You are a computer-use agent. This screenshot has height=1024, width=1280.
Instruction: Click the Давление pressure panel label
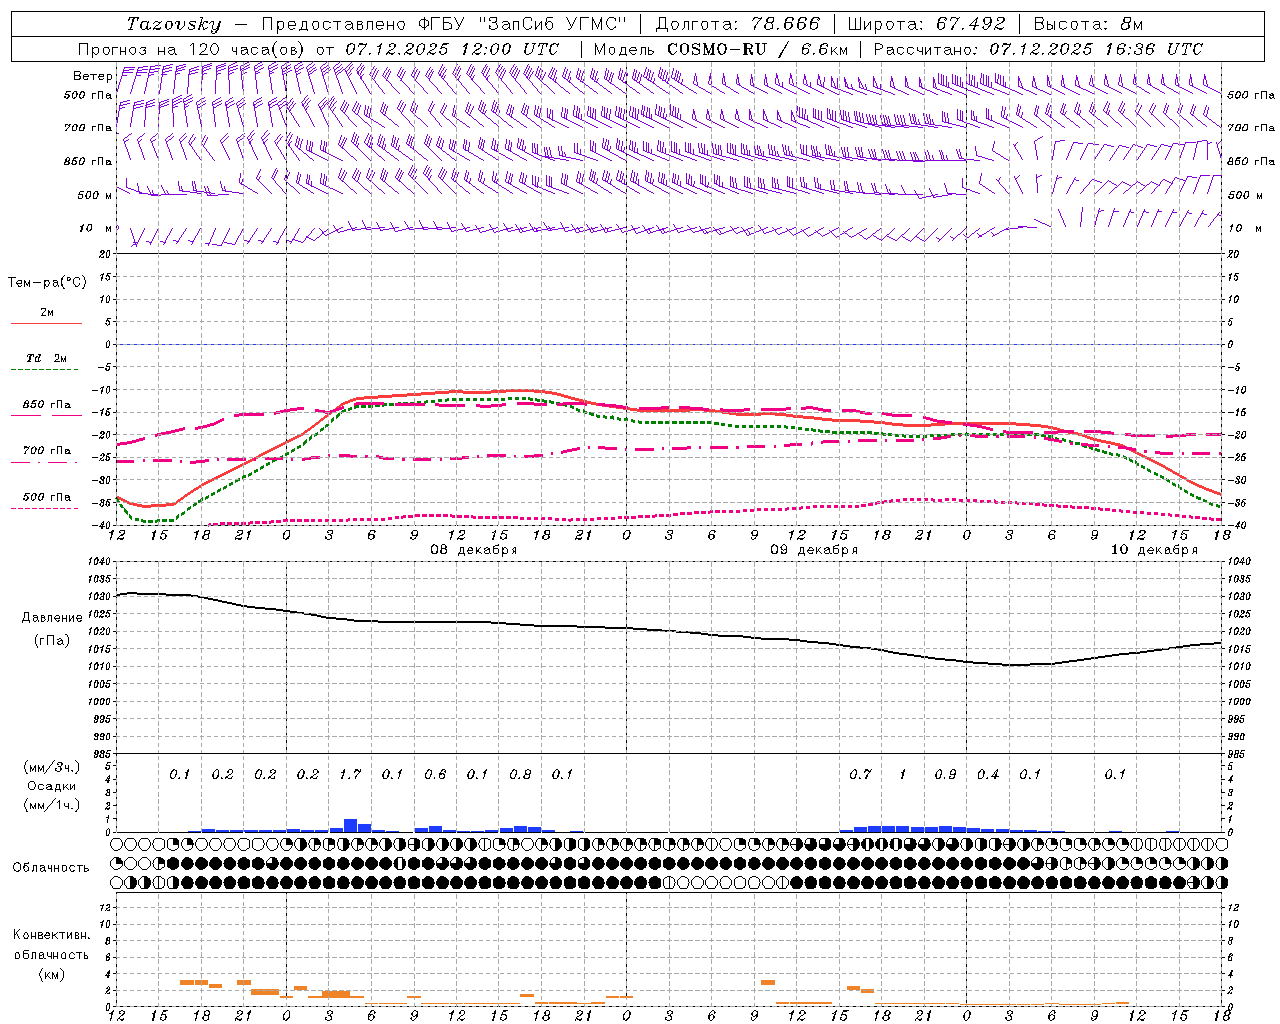[x=52, y=618]
